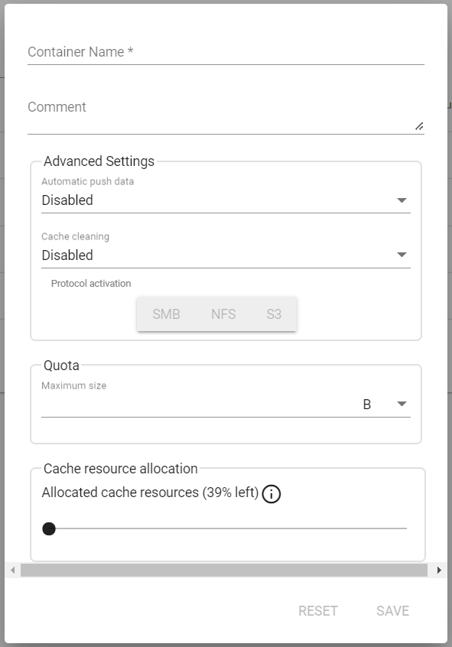
Task: Click the middle of the cache allocation slider track
Action: (x=225, y=528)
